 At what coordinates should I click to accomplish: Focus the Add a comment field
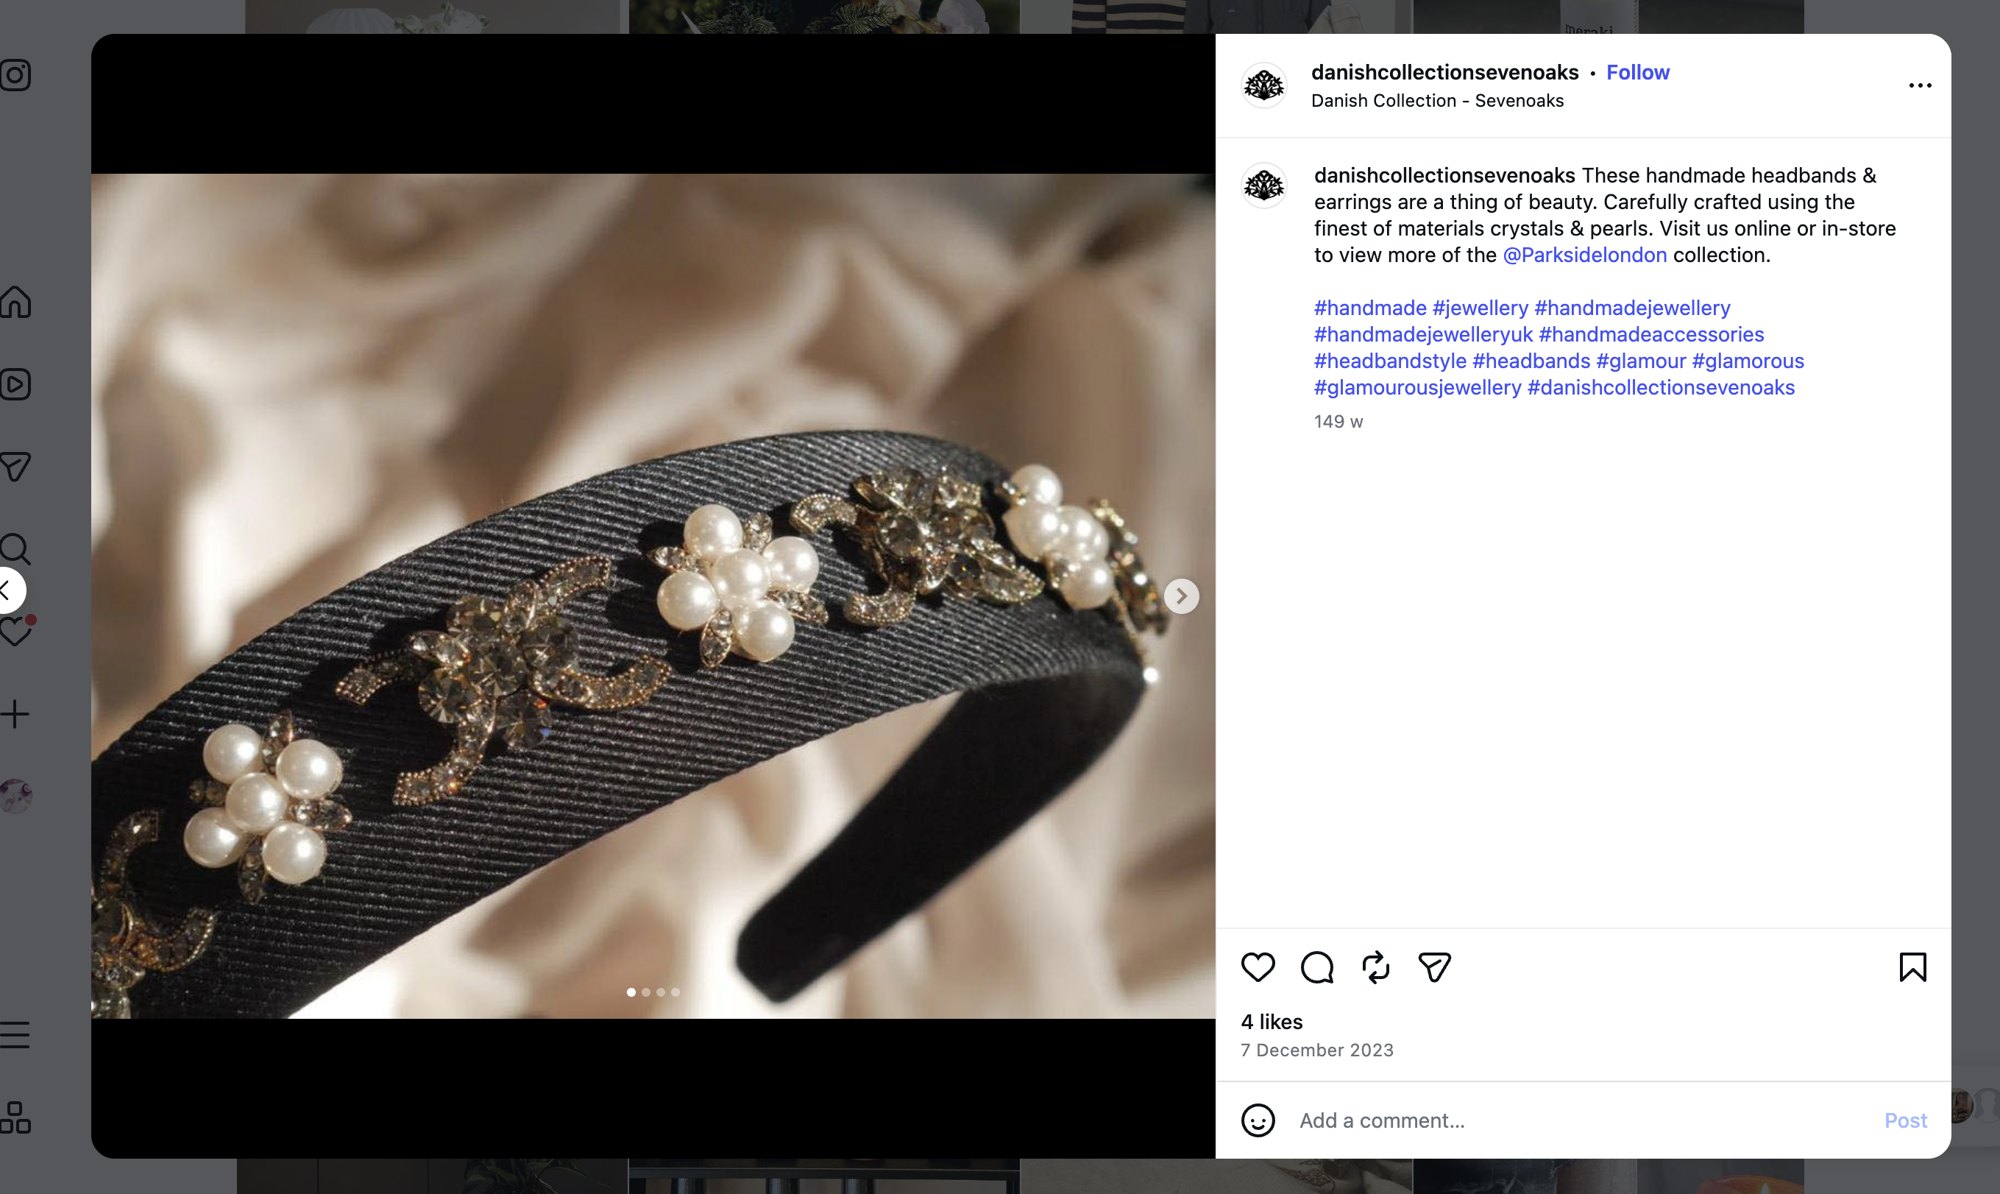pos(1580,1120)
